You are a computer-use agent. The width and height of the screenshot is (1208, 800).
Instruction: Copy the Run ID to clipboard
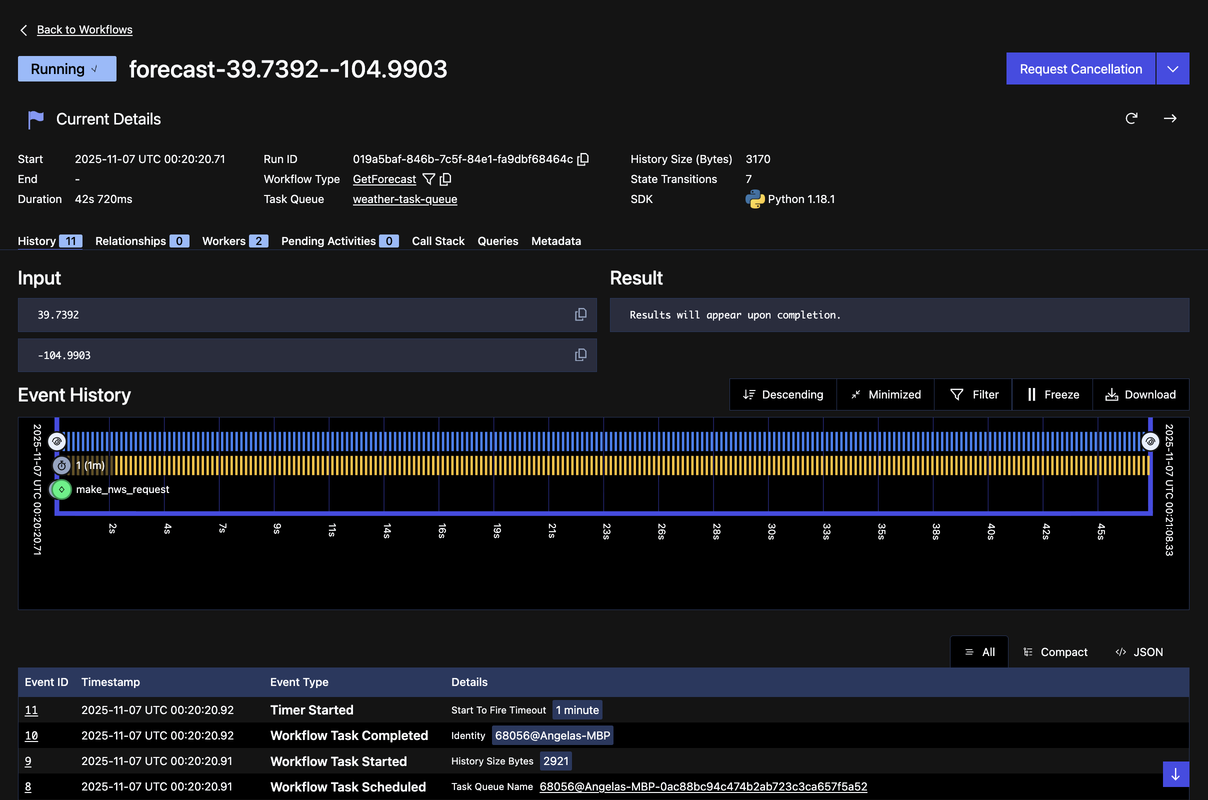pos(583,159)
